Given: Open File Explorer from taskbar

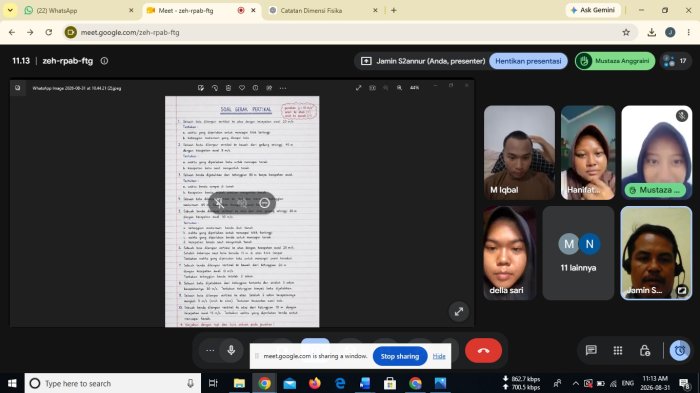Looking at the screenshot, I should [239, 383].
